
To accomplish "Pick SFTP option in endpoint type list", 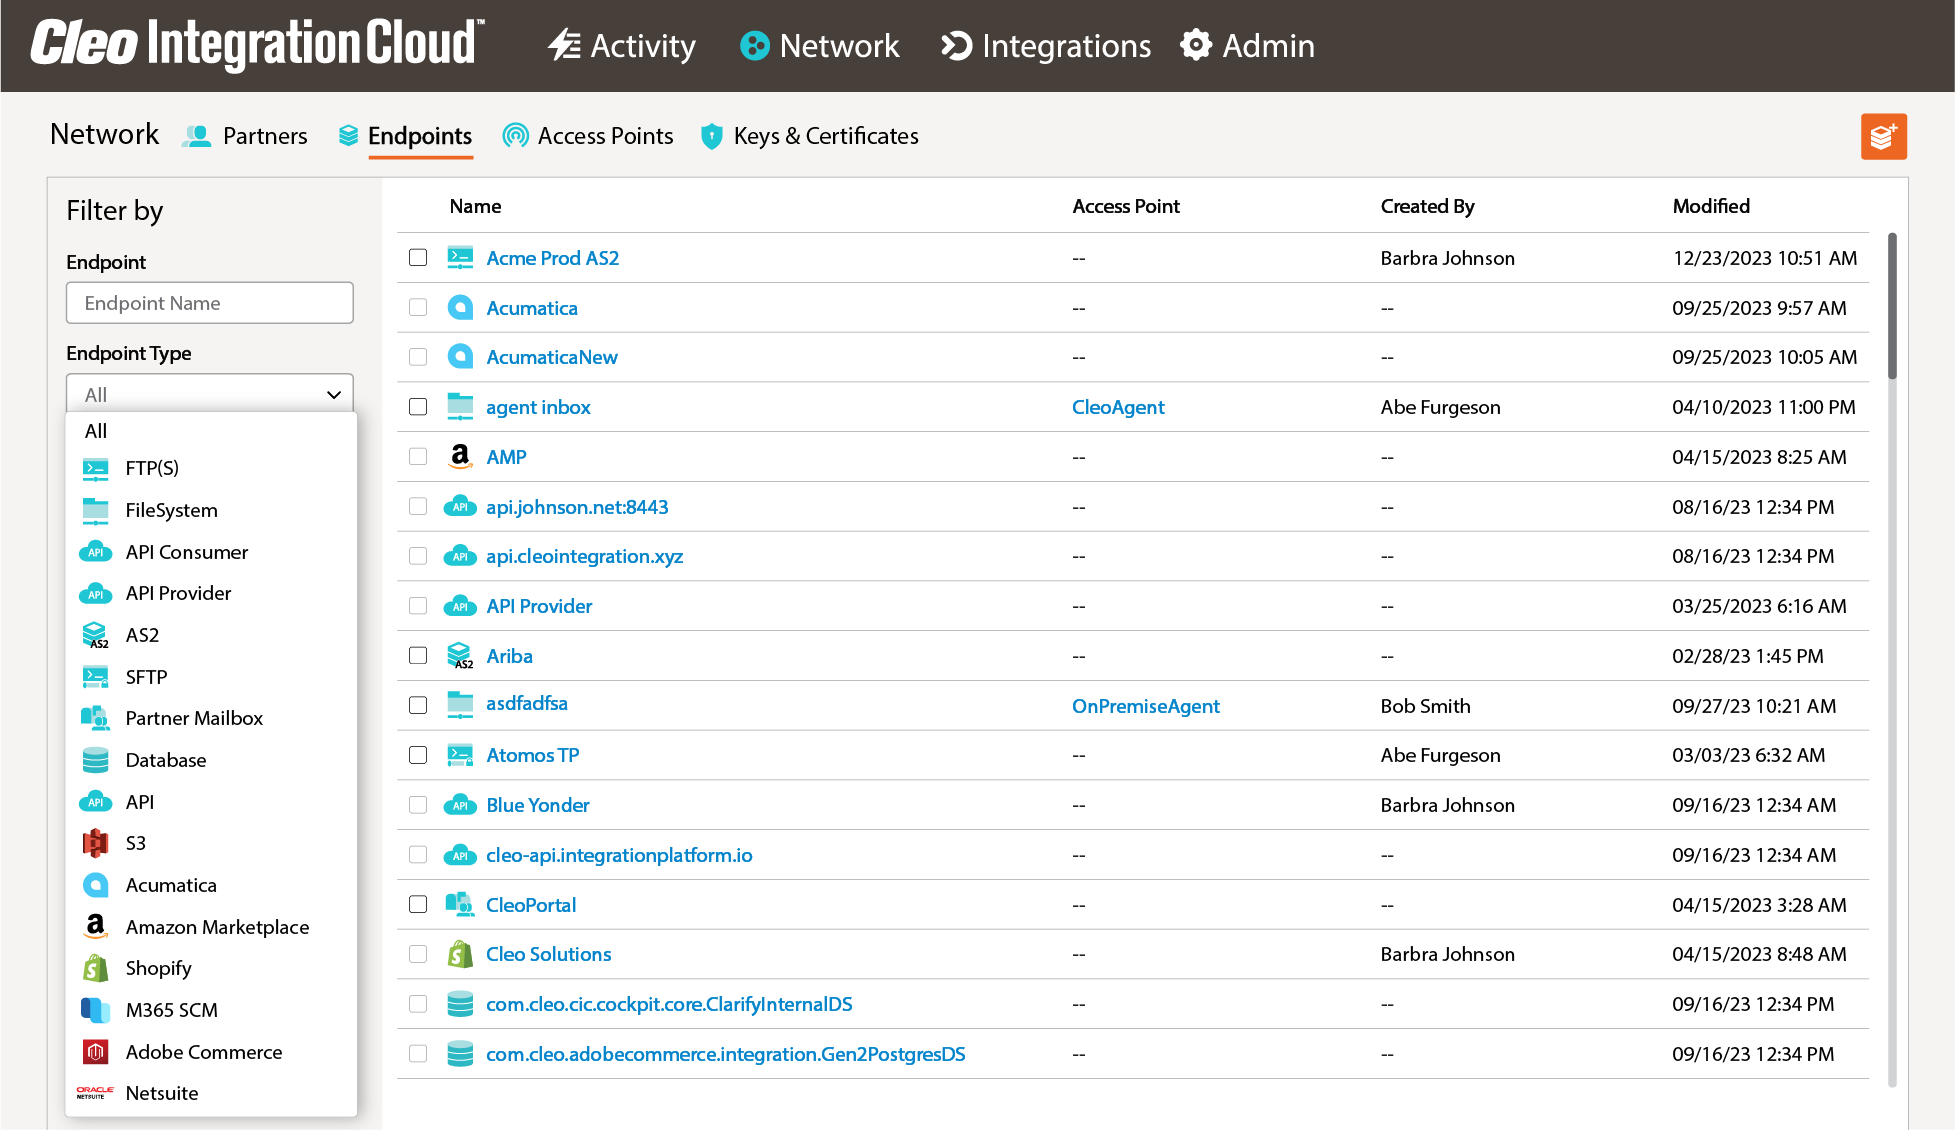I will pos(146,677).
